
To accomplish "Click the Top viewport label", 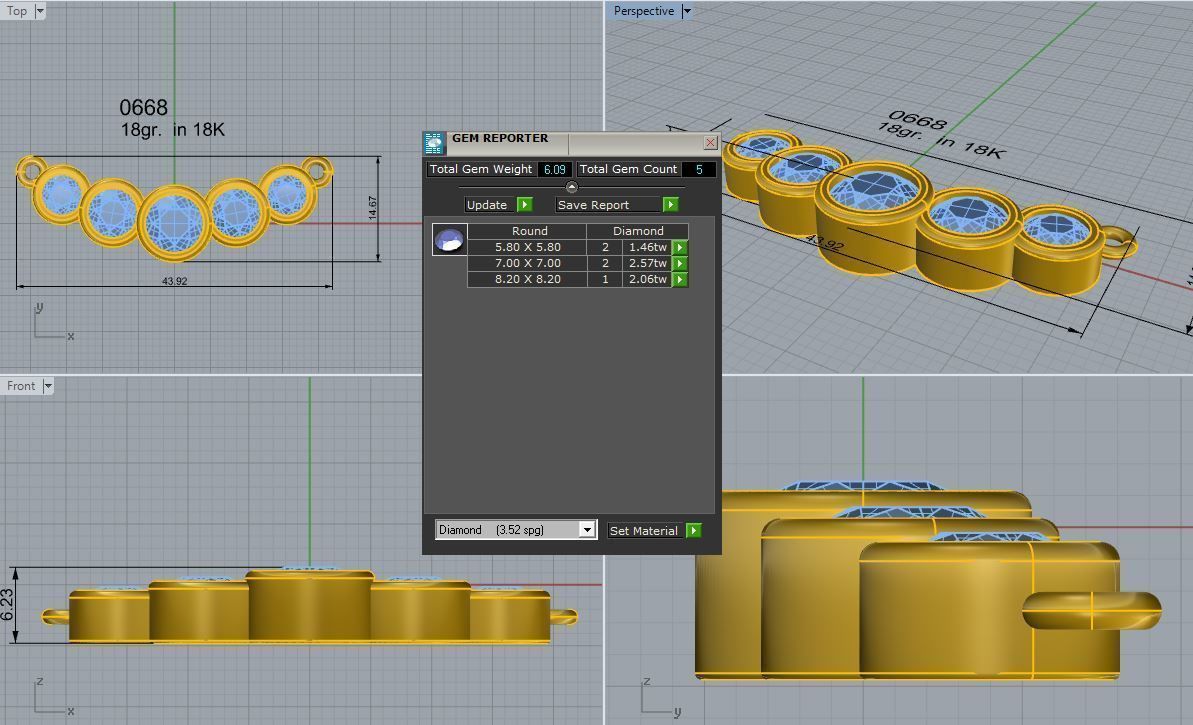I will (17, 11).
